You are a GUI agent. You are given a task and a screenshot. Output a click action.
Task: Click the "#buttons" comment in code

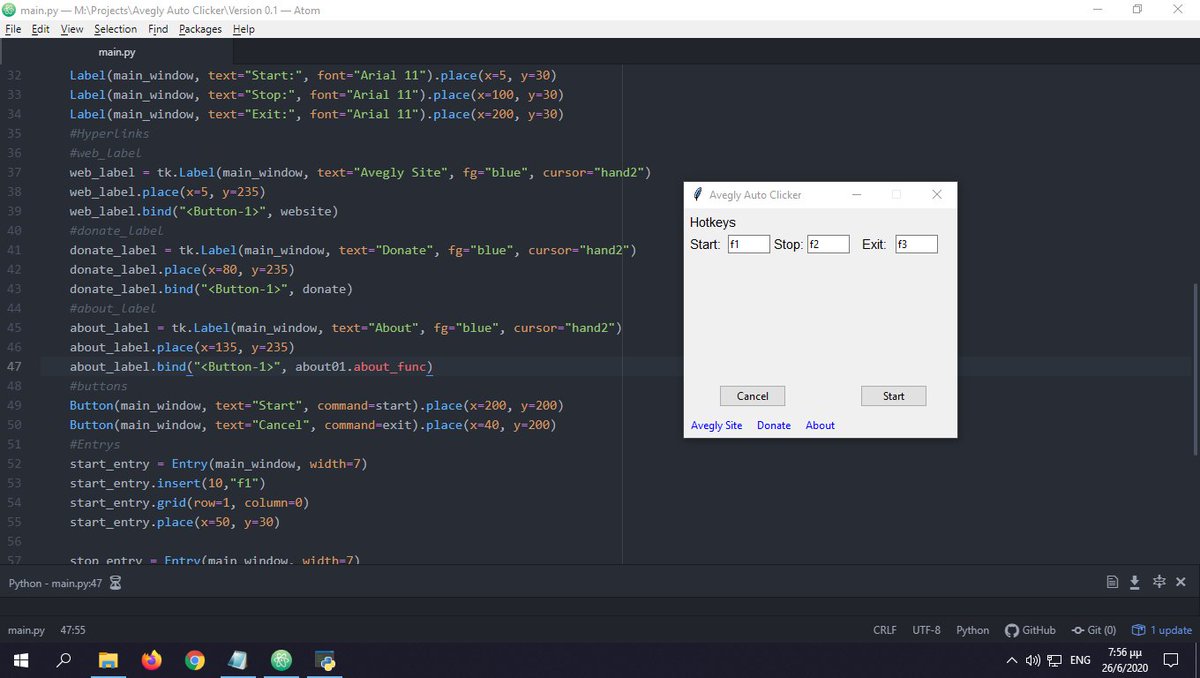coord(98,386)
